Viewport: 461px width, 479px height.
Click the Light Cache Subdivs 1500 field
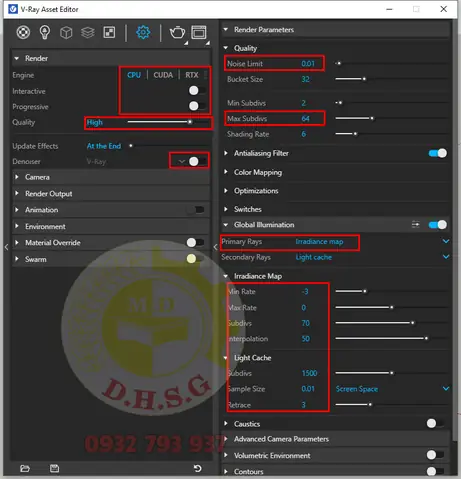tap(309, 373)
